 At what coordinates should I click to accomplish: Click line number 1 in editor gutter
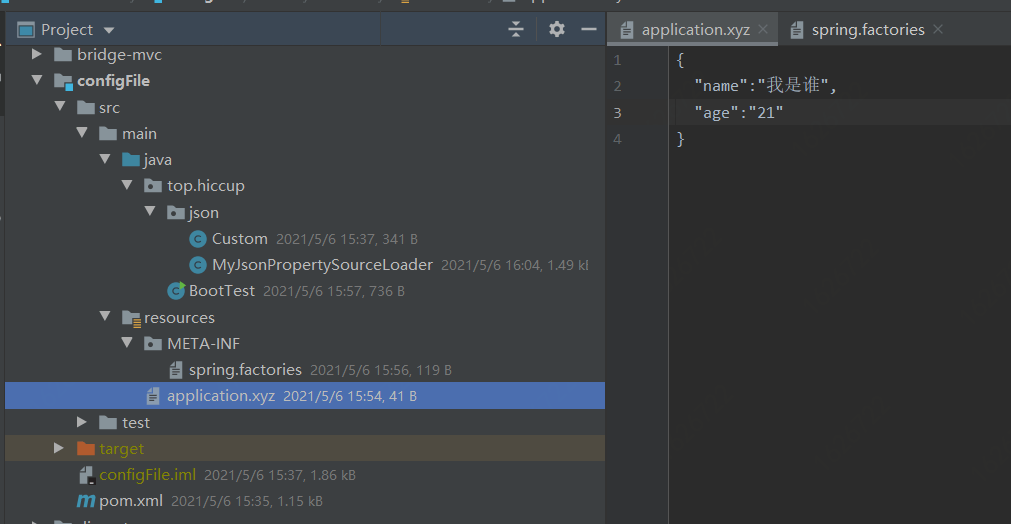click(617, 61)
